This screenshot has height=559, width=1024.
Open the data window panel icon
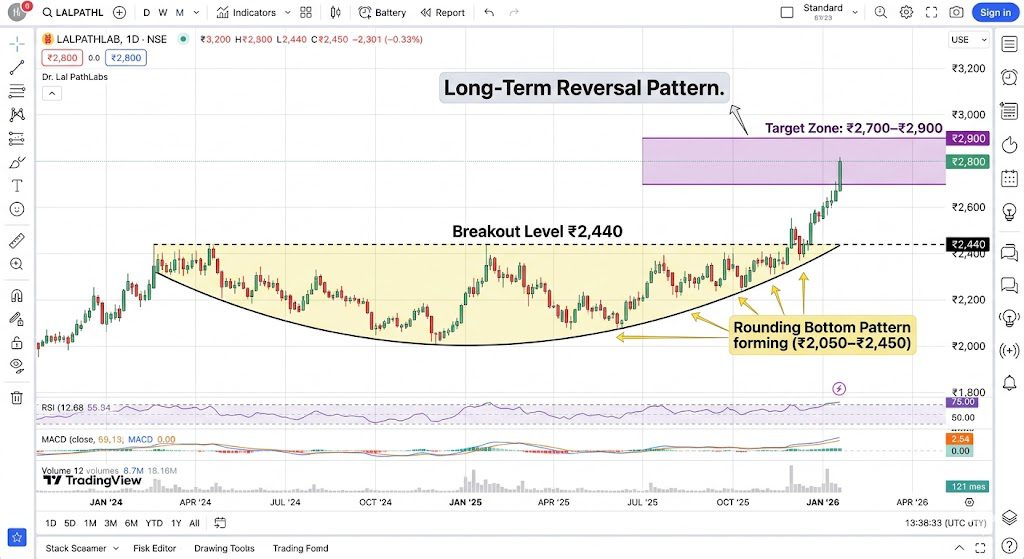pyautogui.click(x=1009, y=110)
